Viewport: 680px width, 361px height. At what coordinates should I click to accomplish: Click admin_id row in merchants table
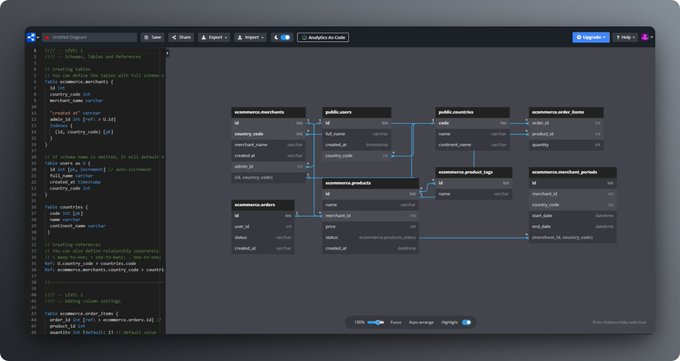[268, 167]
